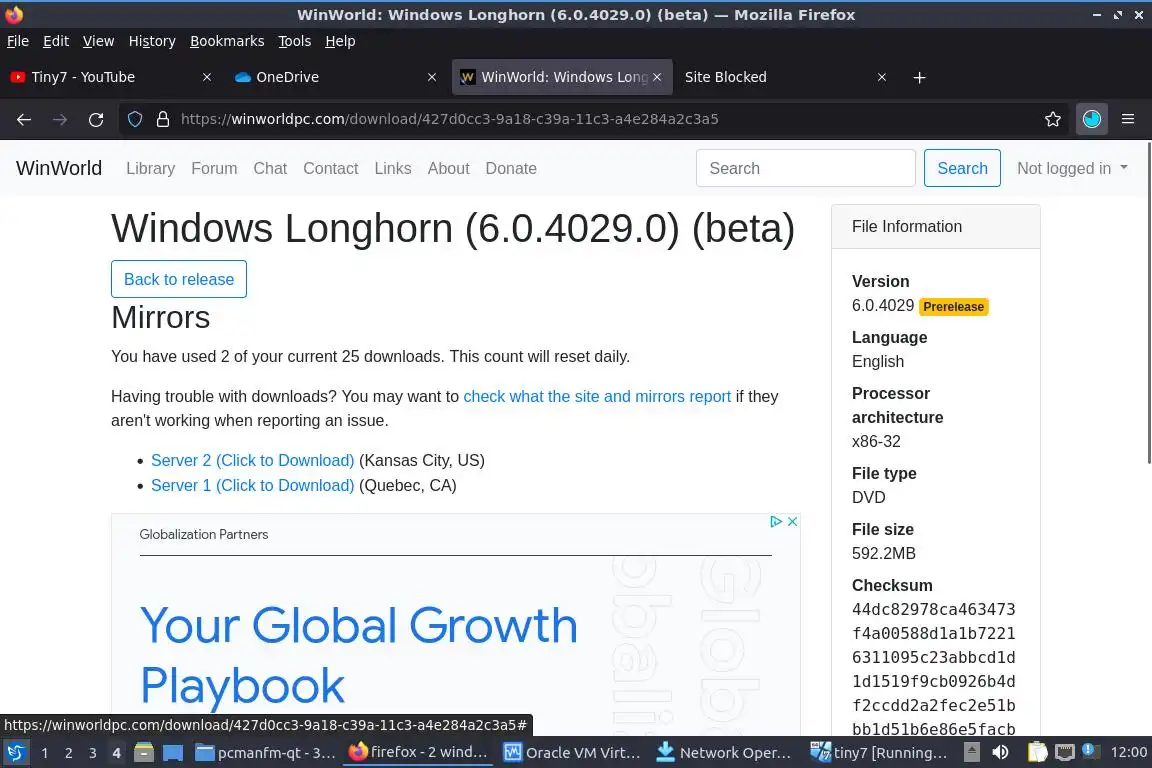The width and height of the screenshot is (1152, 768).
Task: Click the Back to release button
Action: pyautogui.click(x=179, y=279)
